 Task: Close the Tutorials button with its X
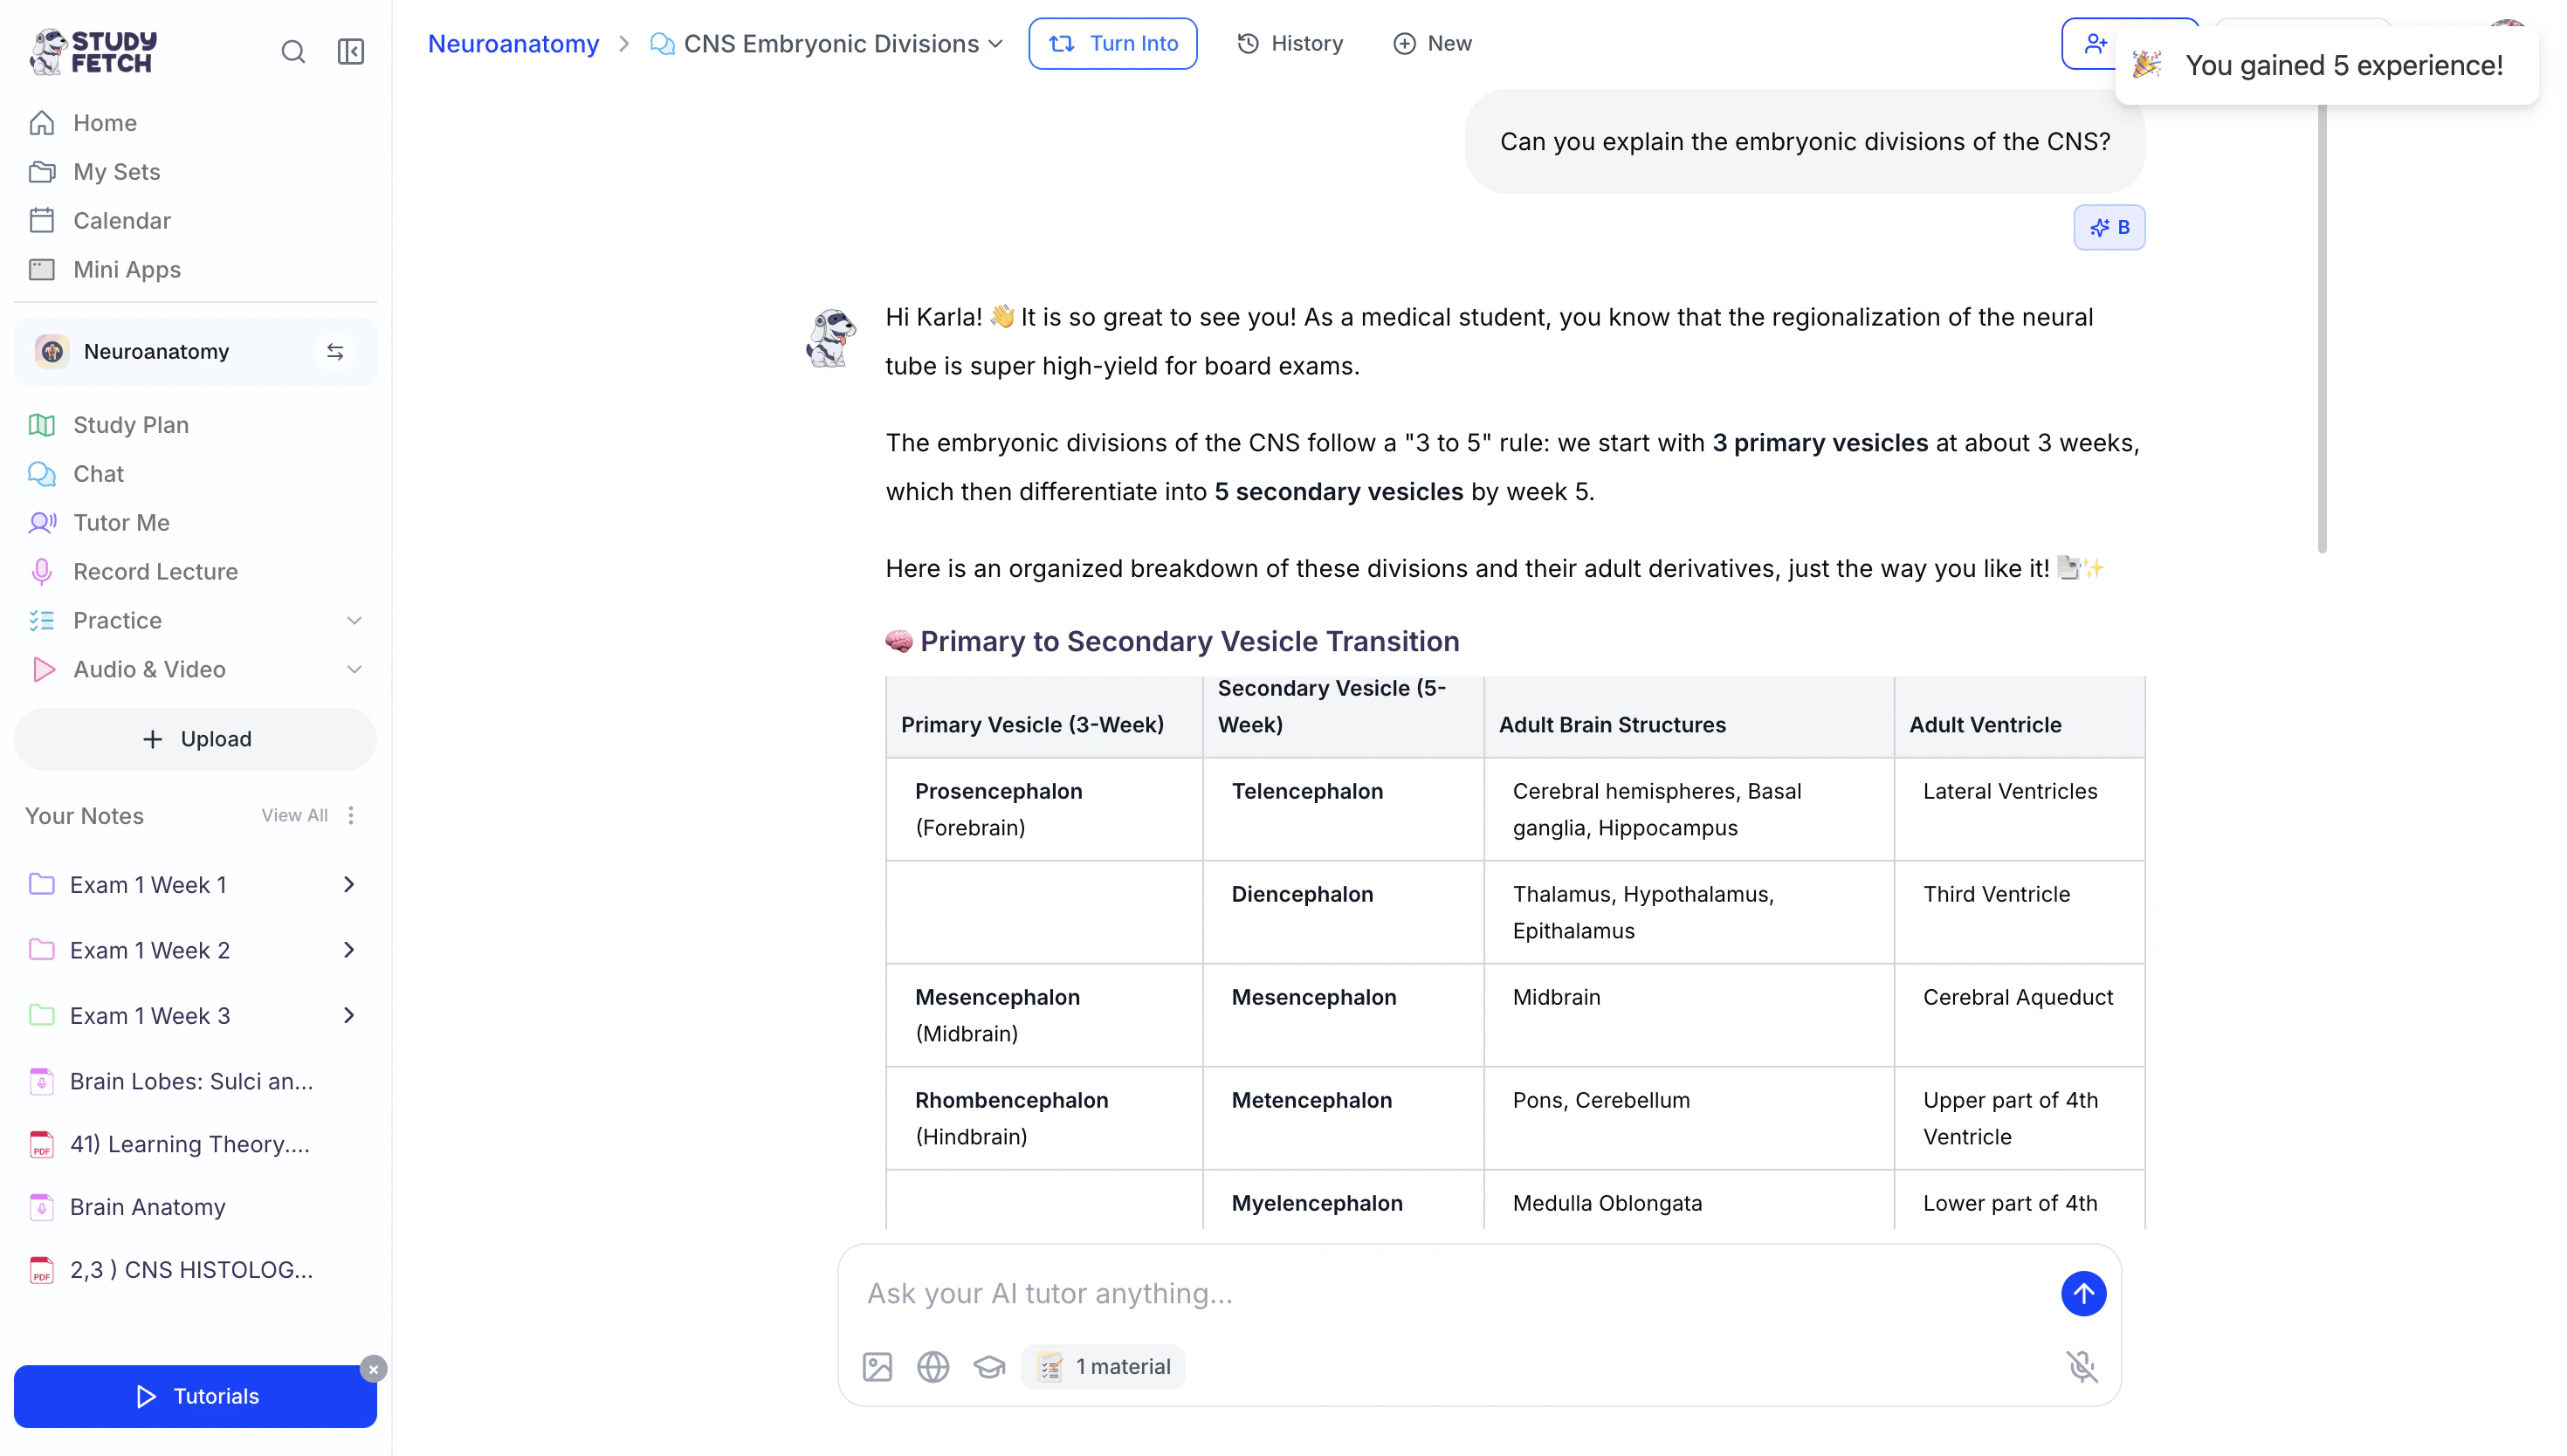[x=373, y=1369]
